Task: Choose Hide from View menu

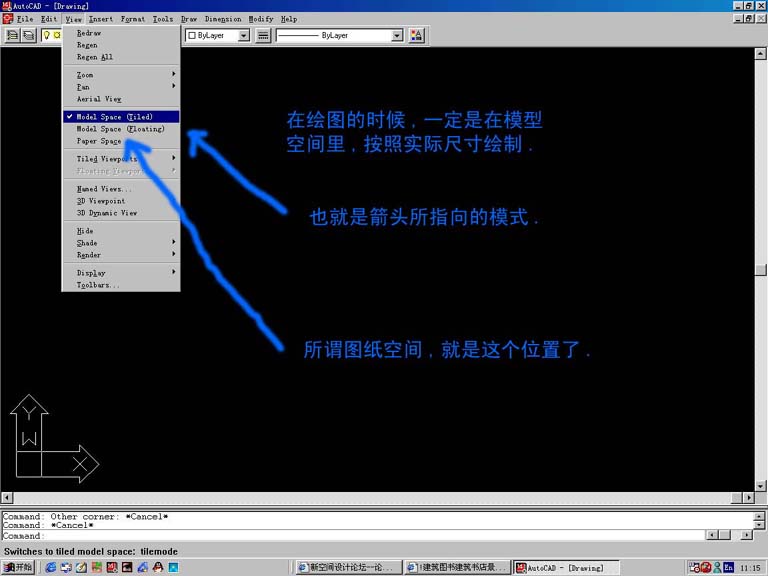Action: tap(121, 231)
